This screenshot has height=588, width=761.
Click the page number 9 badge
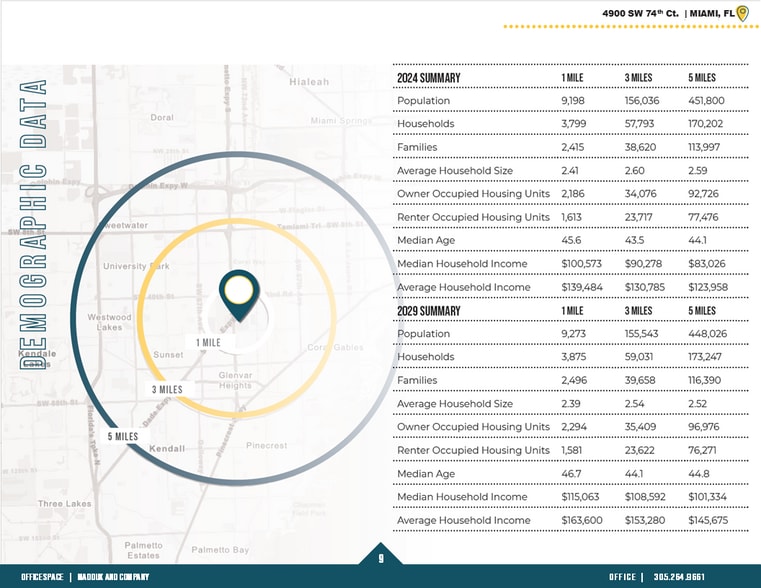tap(380, 559)
